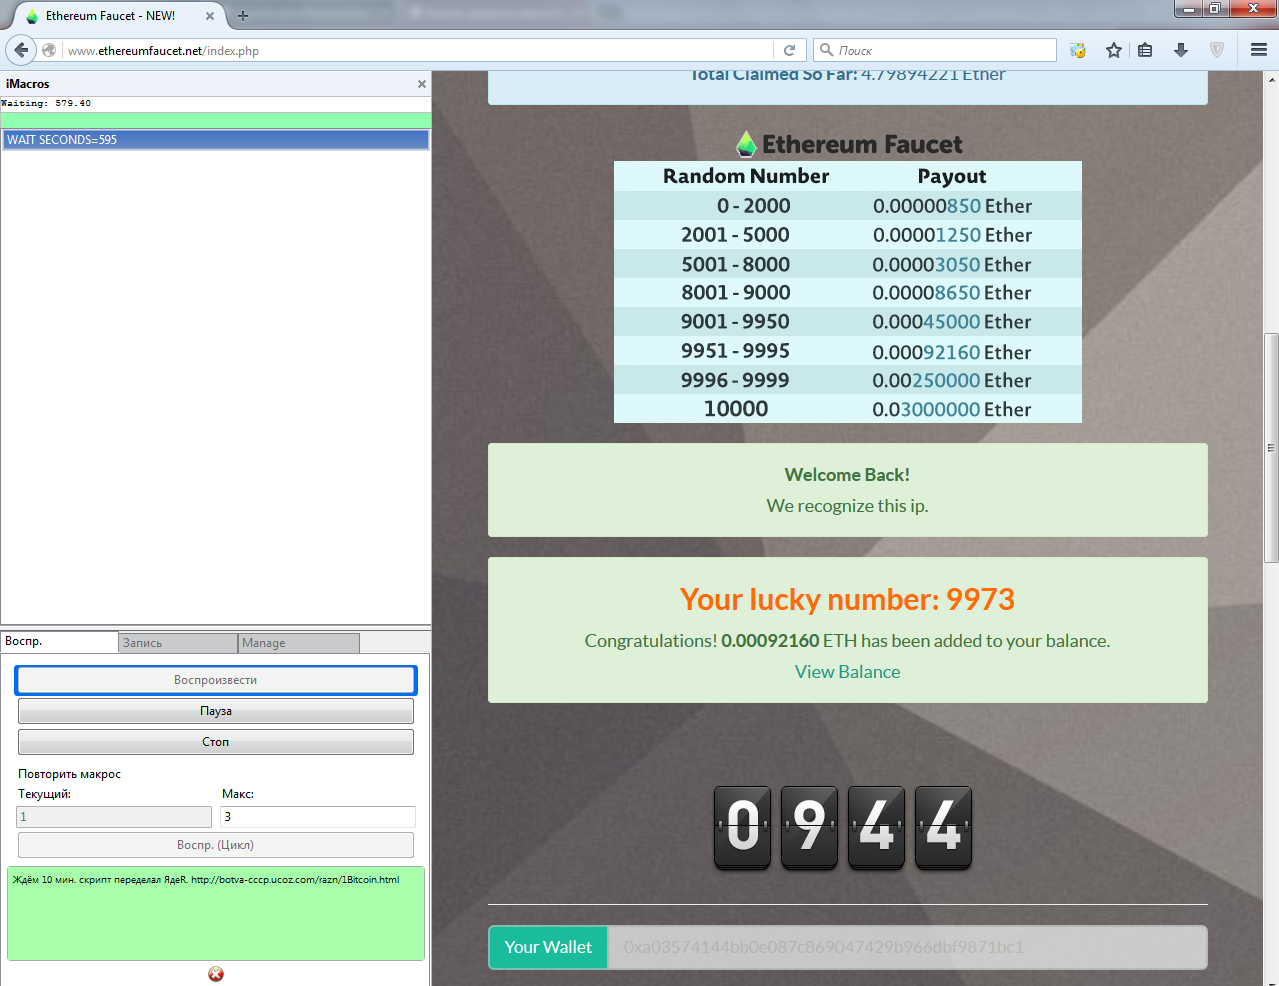The height and width of the screenshot is (986, 1279).
Task: Click the '5001 - 8000' range cell
Action: (x=736, y=264)
